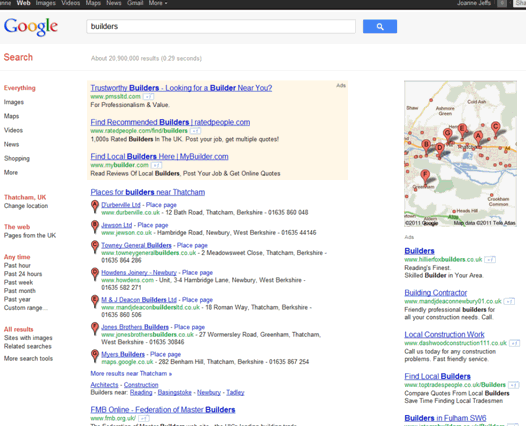Image resolution: width=526 pixels, height=427 pixels.
Task: Click the +1 icon next to toptradespeople.co.uk
Action: [x=513, y=385]
